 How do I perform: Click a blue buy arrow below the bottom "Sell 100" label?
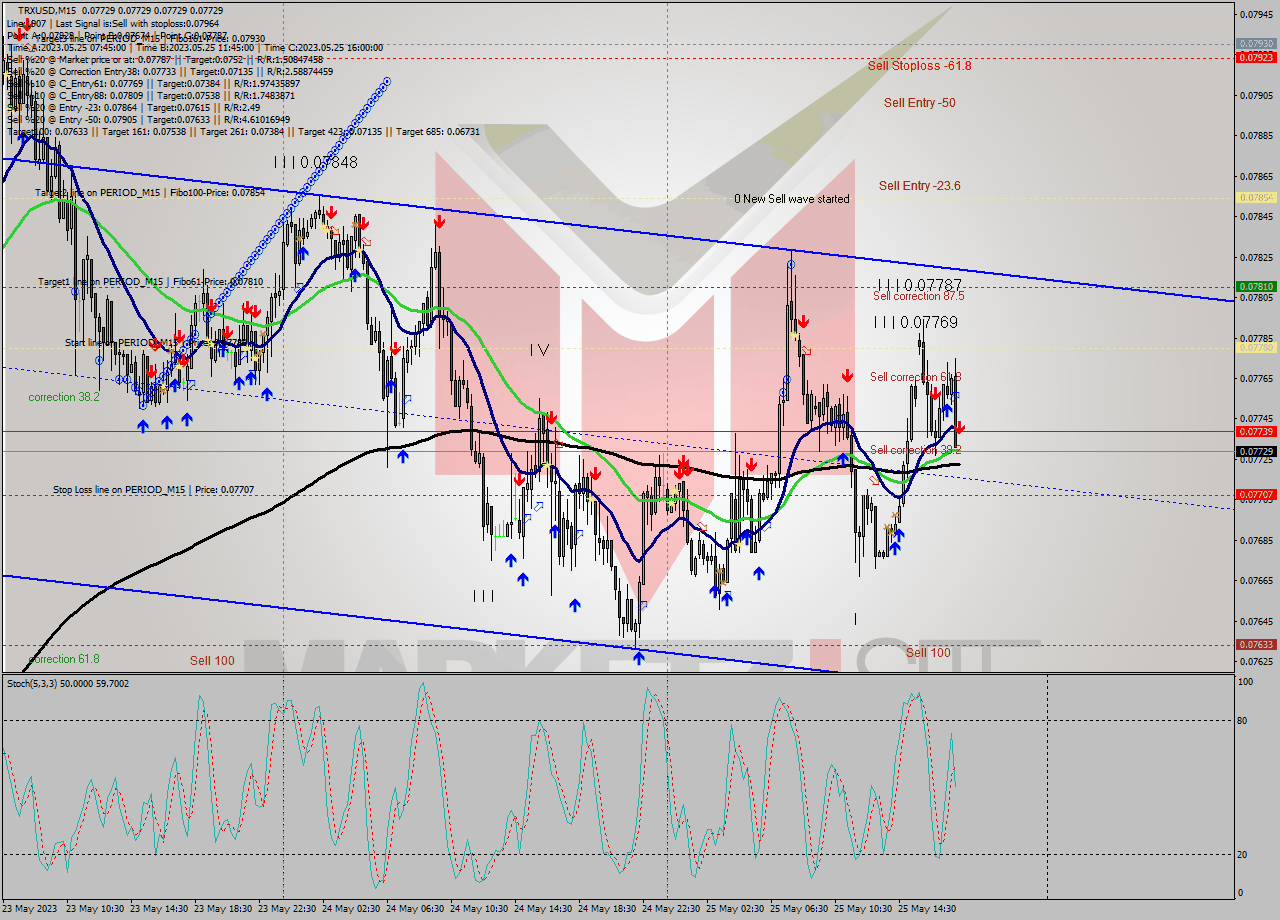(x=639, y=658)
